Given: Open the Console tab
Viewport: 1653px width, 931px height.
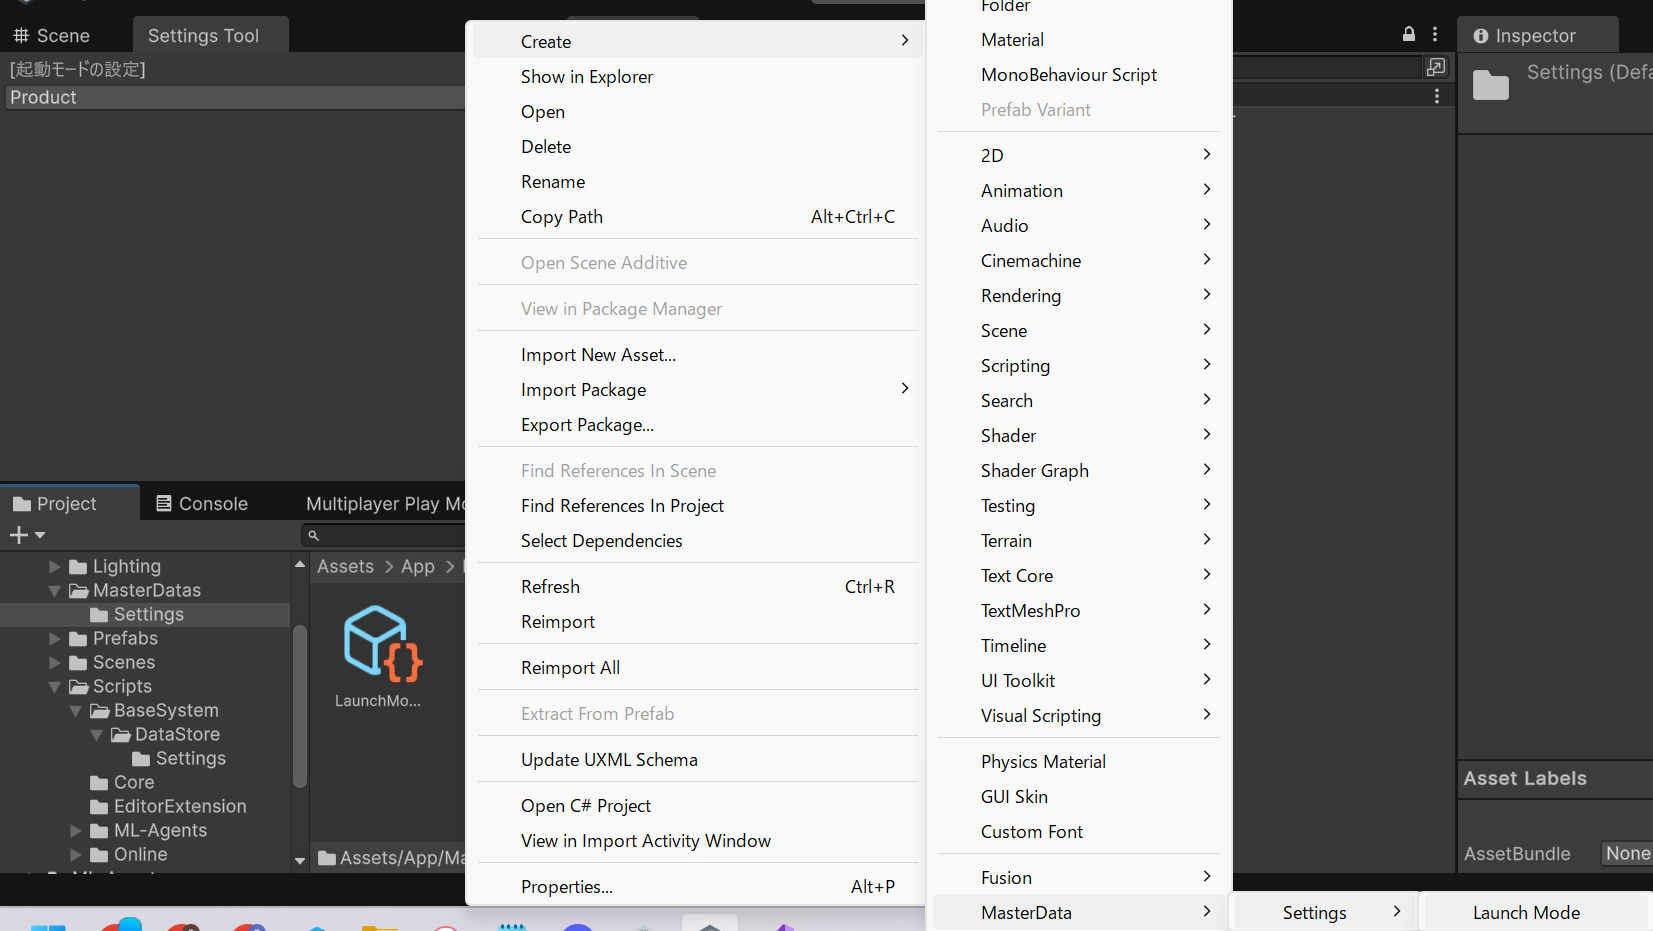Looking at the screenshot, I should pyautogui.click(x=201, y=504).
